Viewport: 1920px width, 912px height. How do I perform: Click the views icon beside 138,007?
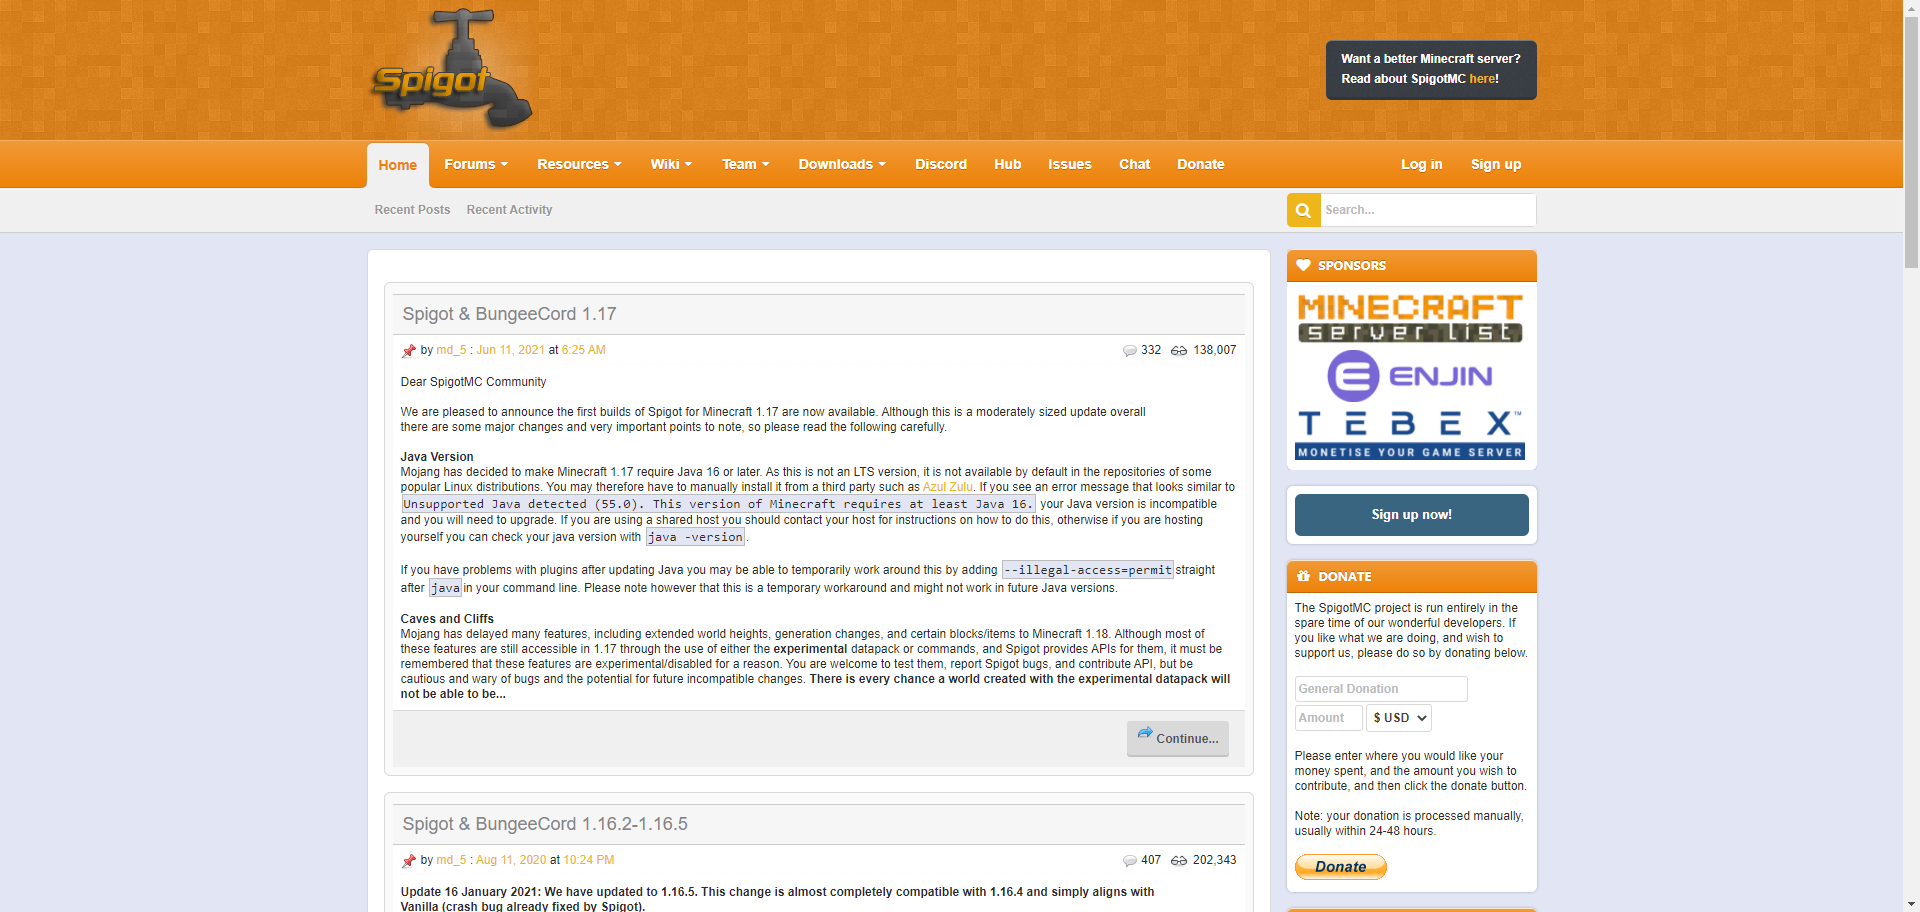click(x=1179, y=351)
